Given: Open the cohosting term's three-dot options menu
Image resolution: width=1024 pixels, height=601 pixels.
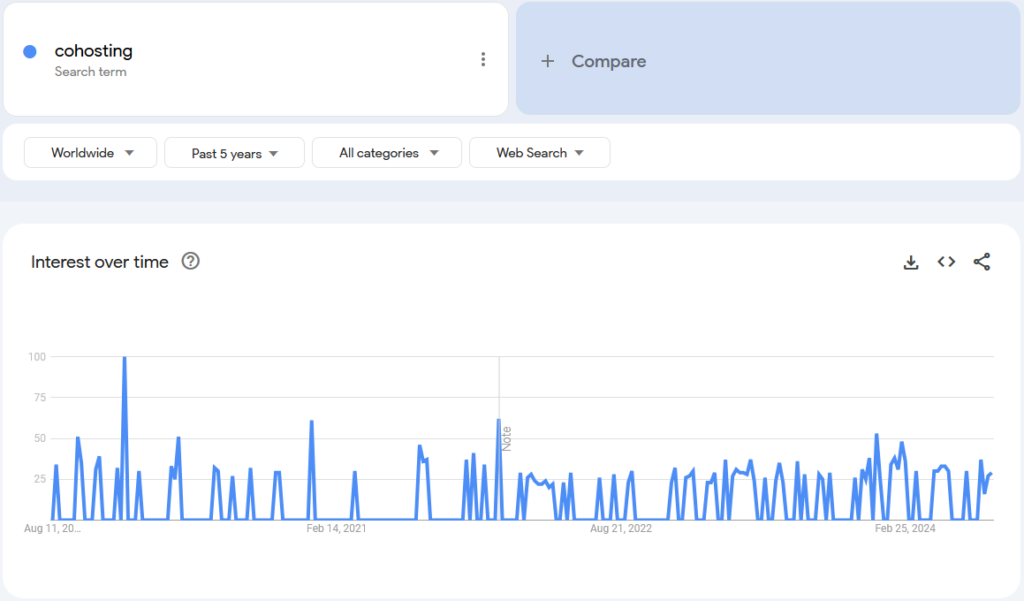Looking at the screenshot, I should click(483, 60).
